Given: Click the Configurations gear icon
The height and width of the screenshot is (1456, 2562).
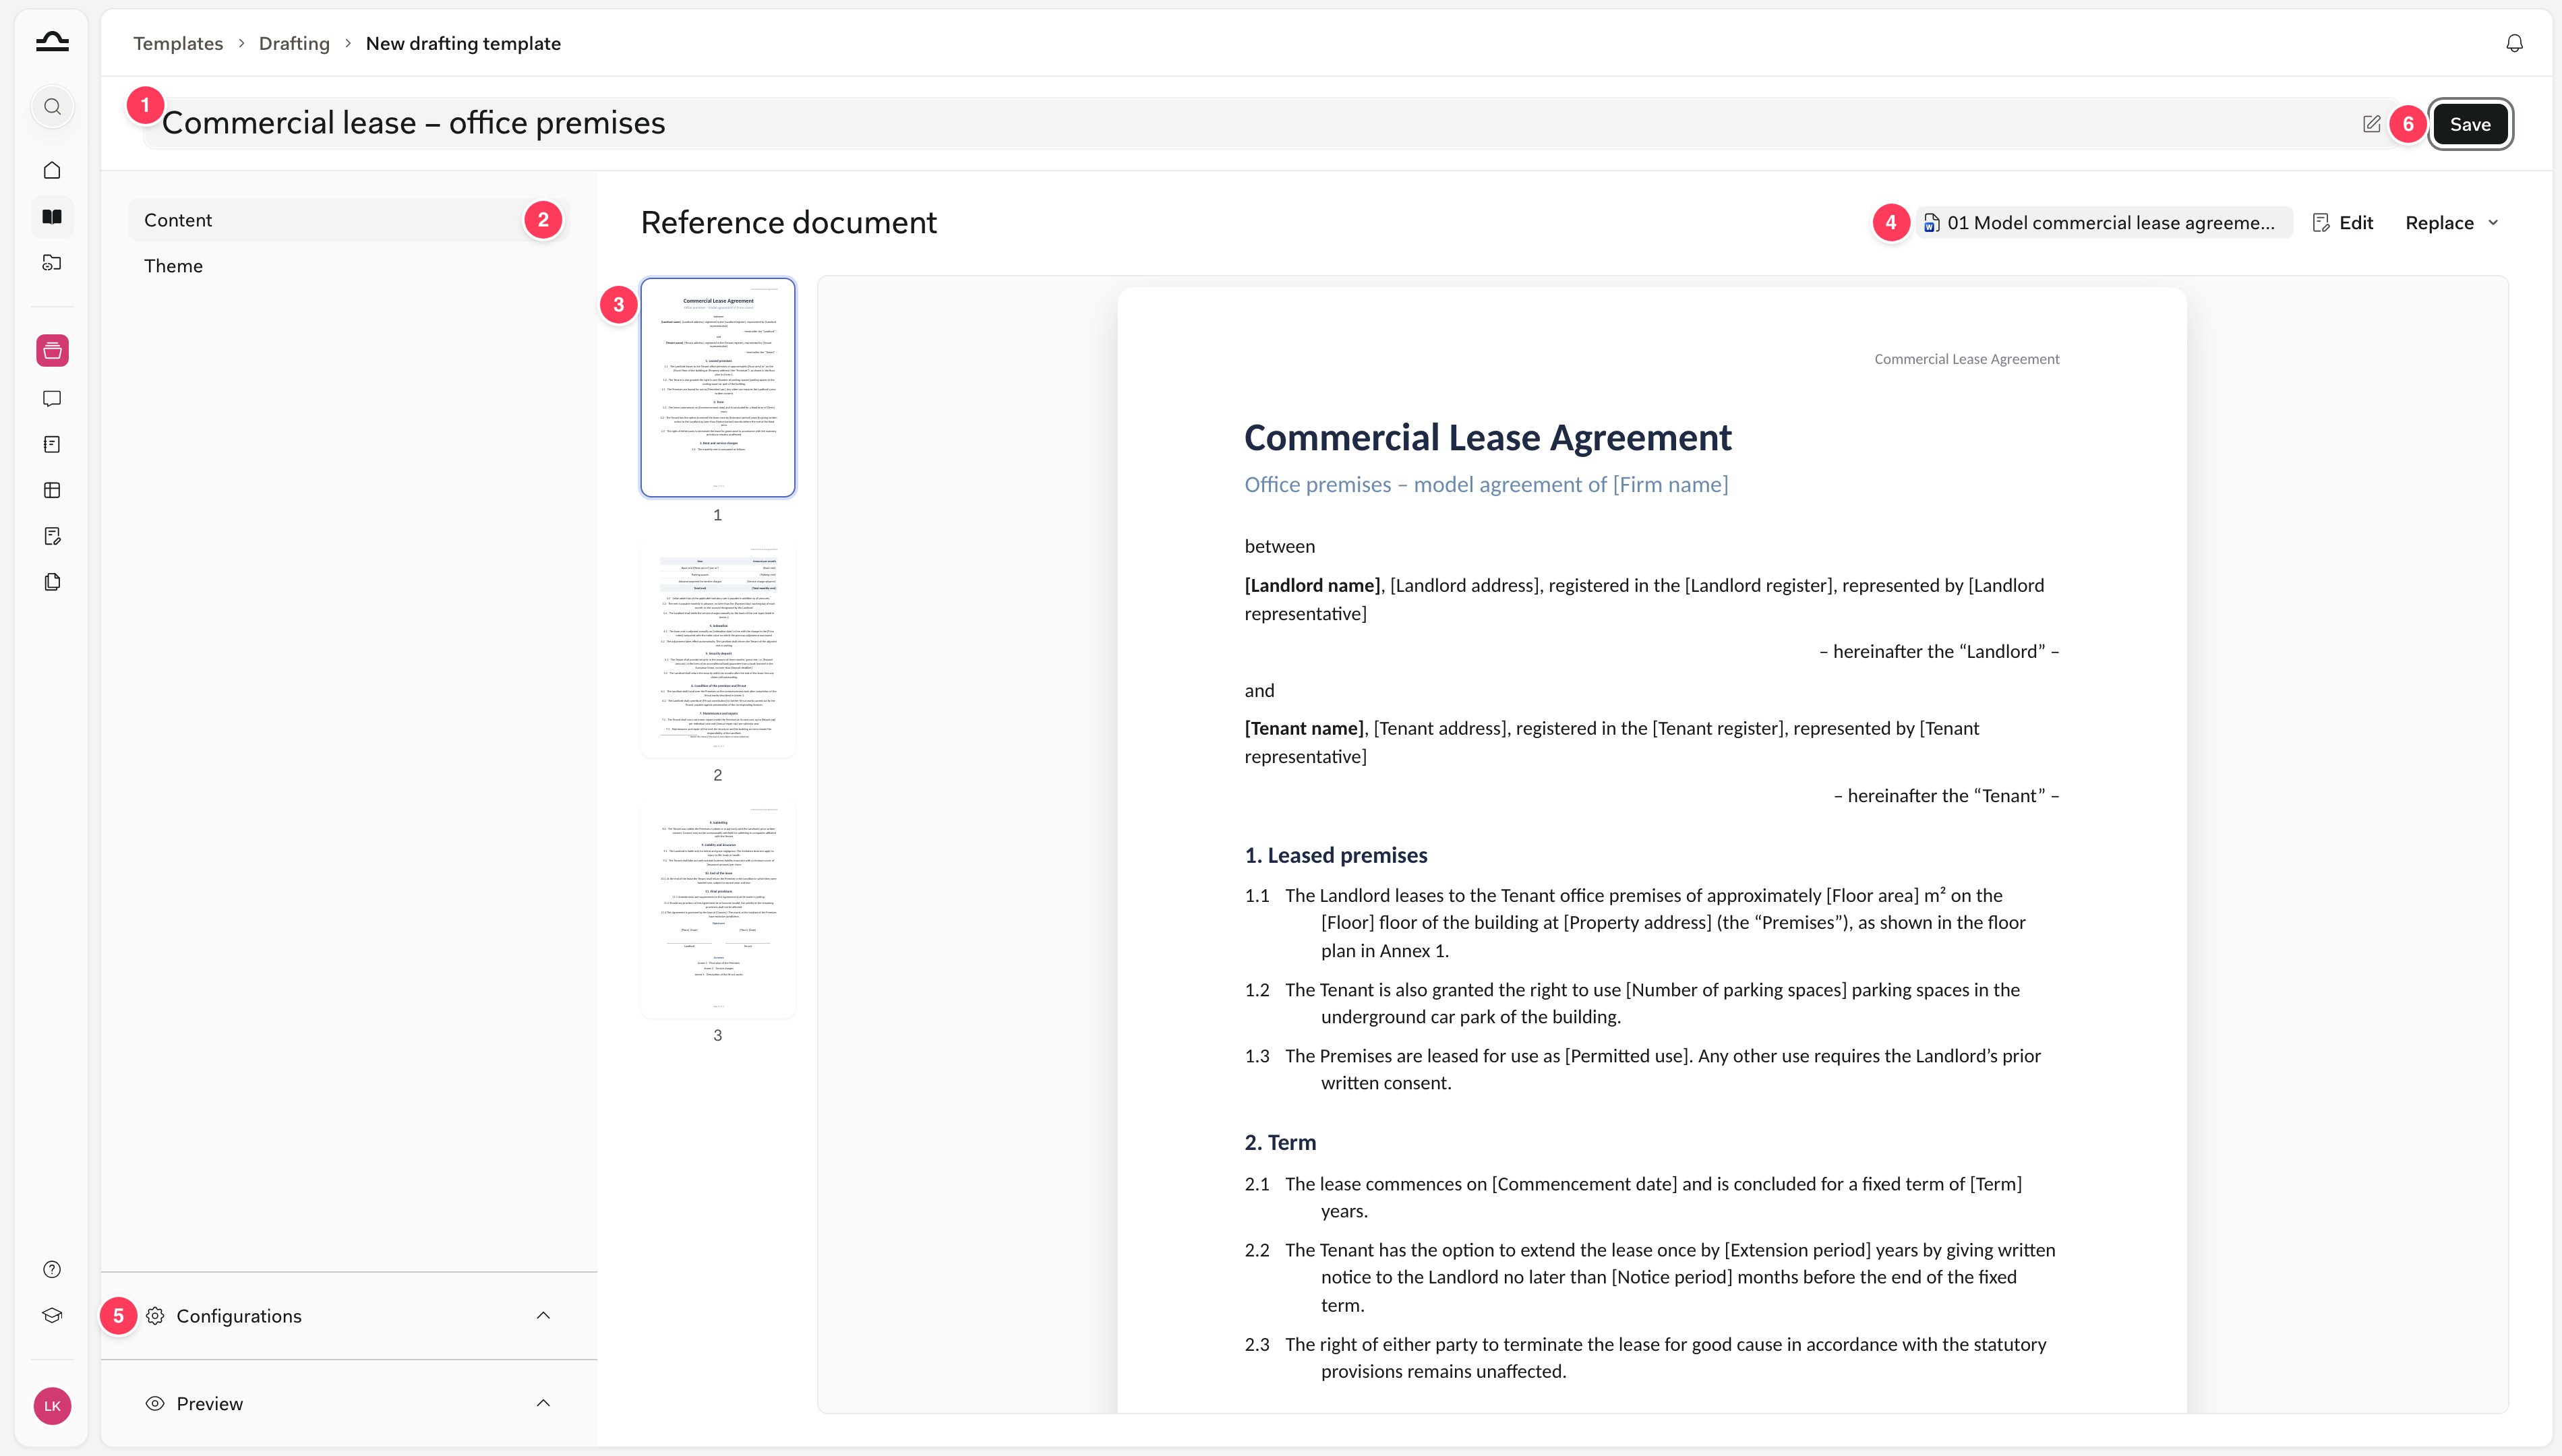Looking at the screenshot, I should (x=155, y=1316).
